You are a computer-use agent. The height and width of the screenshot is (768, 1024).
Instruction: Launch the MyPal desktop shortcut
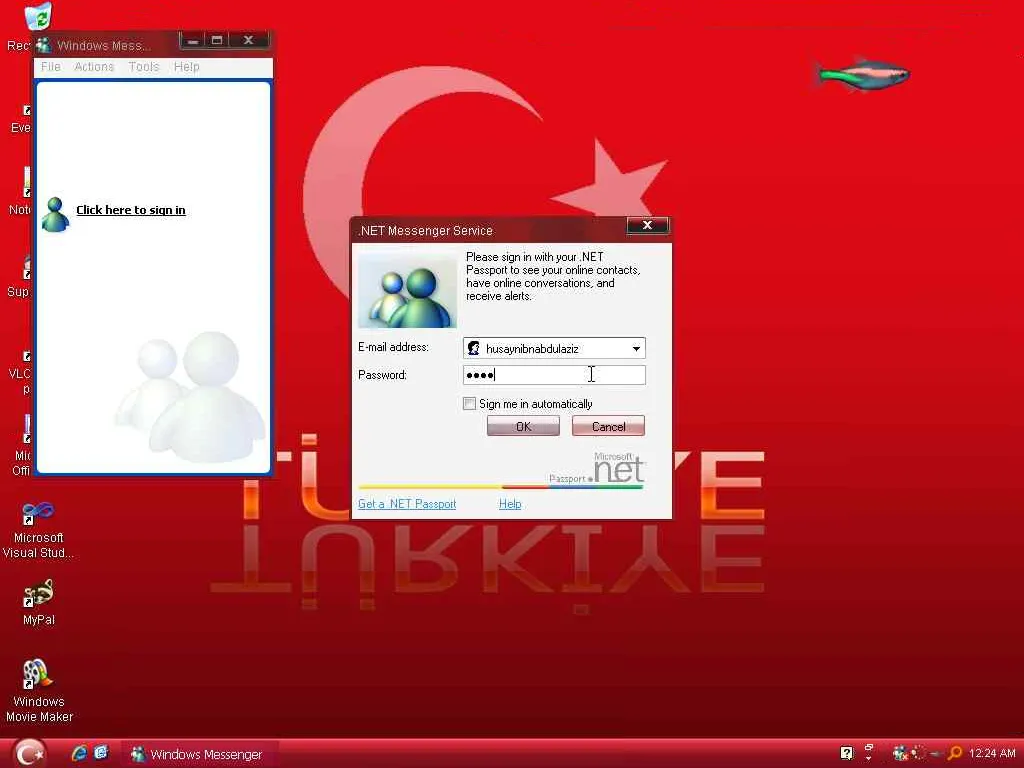[x=38, y=603]
